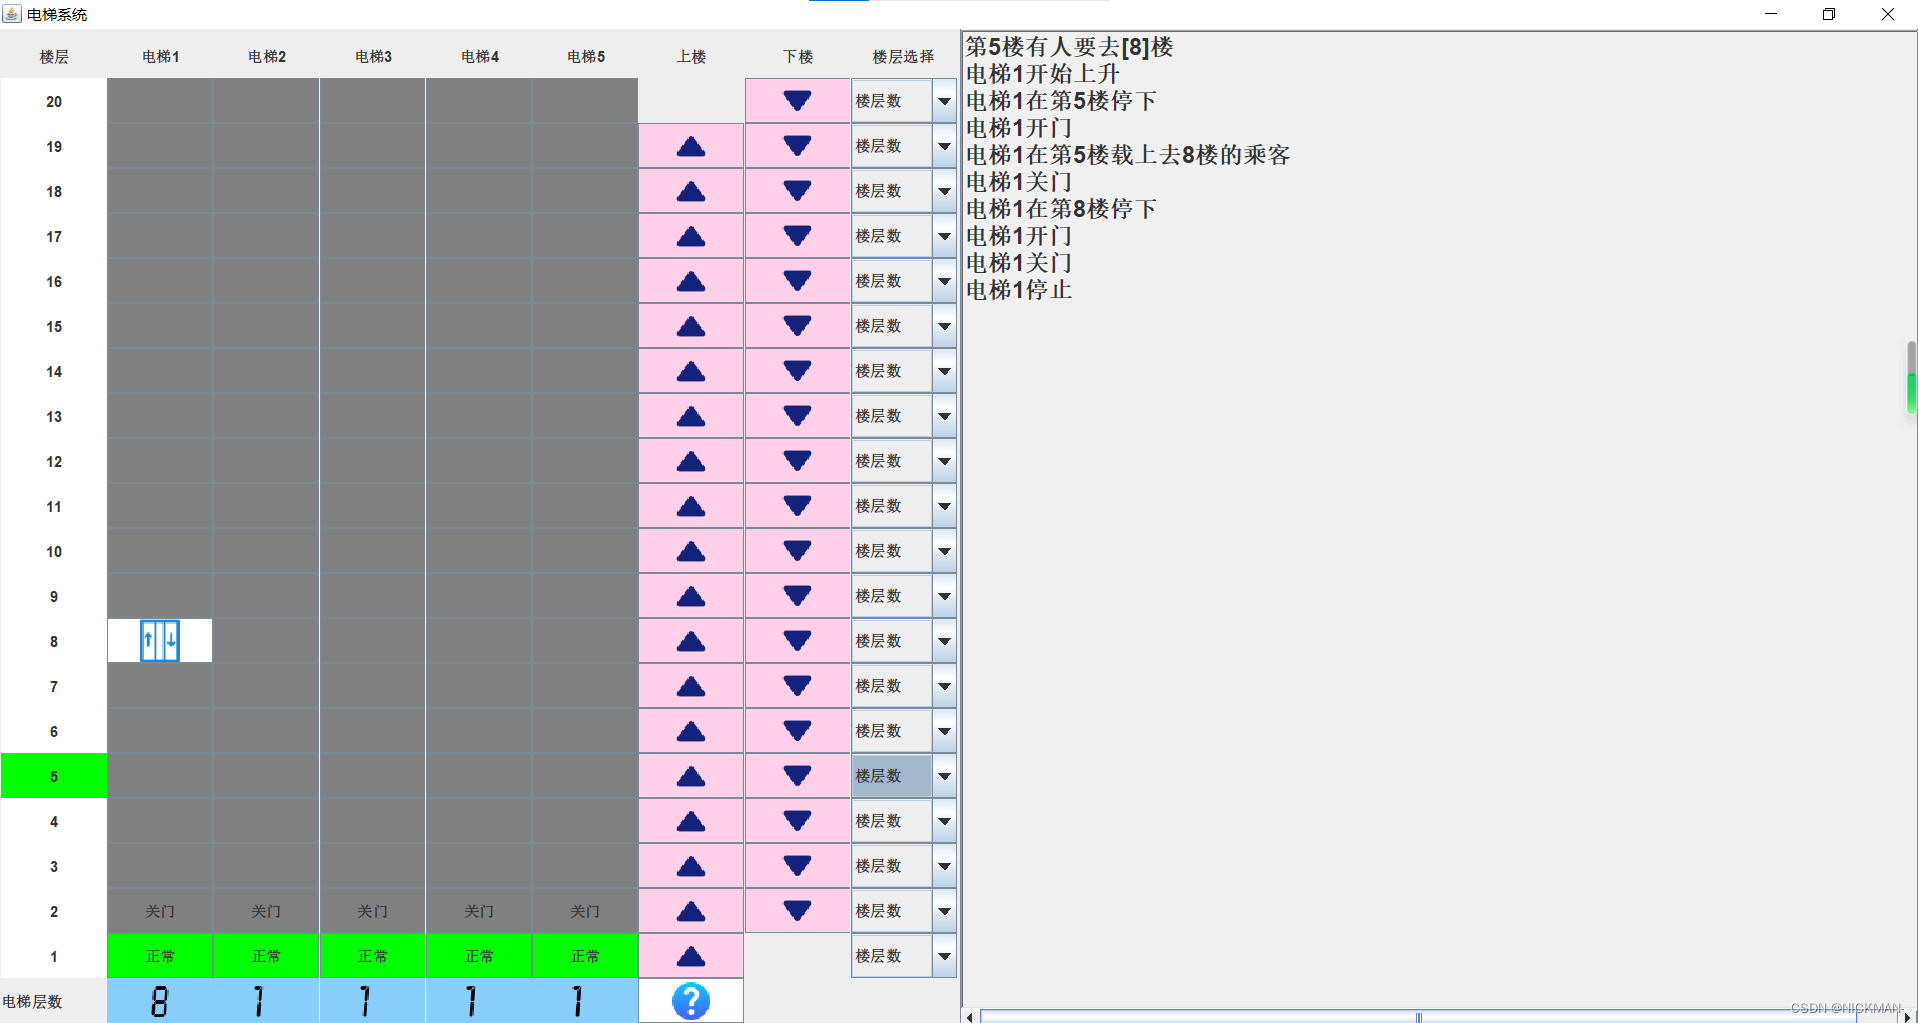This screenshot has width=1919, height=1023.
Task: Click the down arrow on floor 8
Action: click(x=797, y=641)
